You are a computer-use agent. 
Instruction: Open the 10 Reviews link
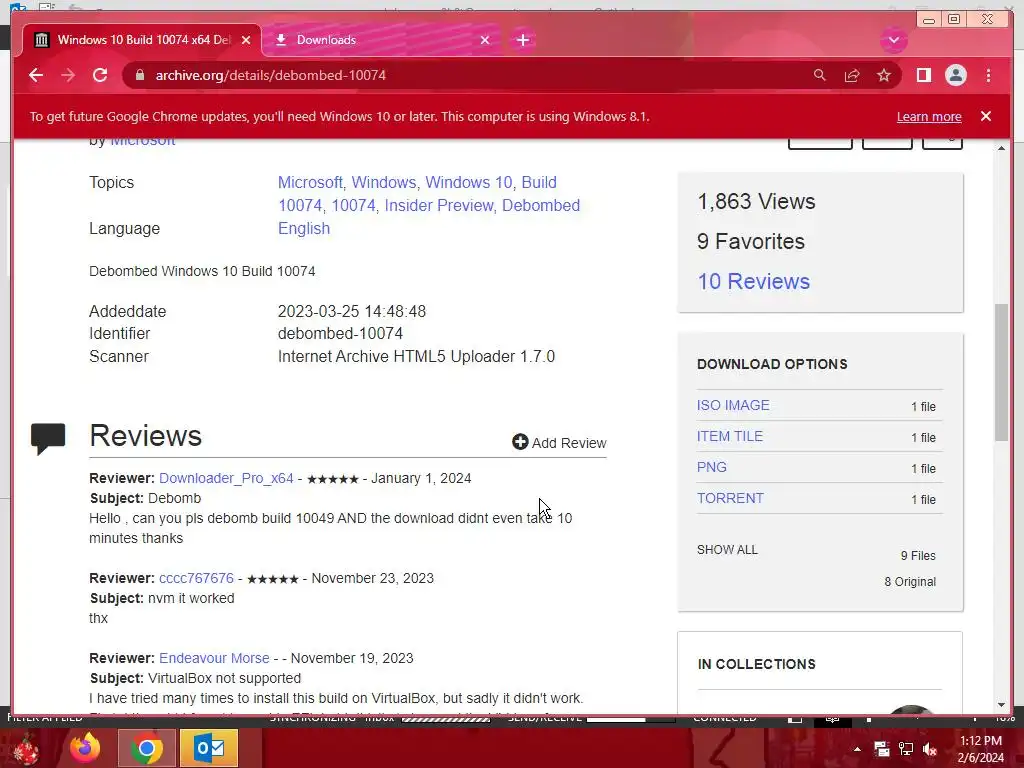tap(754, 281)
